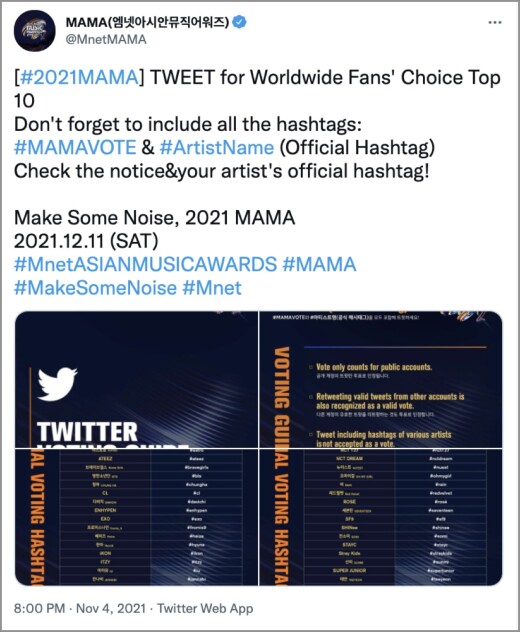Click the tweet timestamp 8:00 PM
Screen dimensions: 520x632
point(40,608)
